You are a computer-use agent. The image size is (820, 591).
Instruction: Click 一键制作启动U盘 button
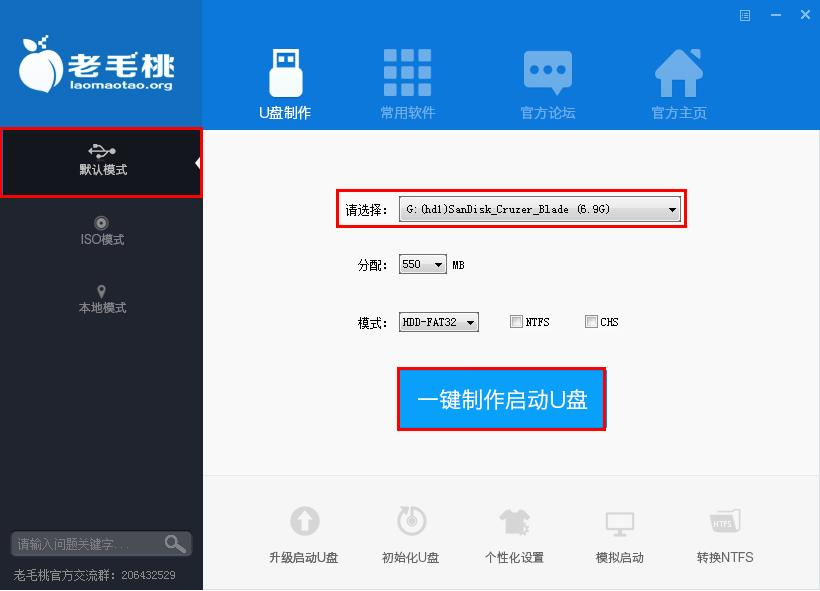point(501,400)
